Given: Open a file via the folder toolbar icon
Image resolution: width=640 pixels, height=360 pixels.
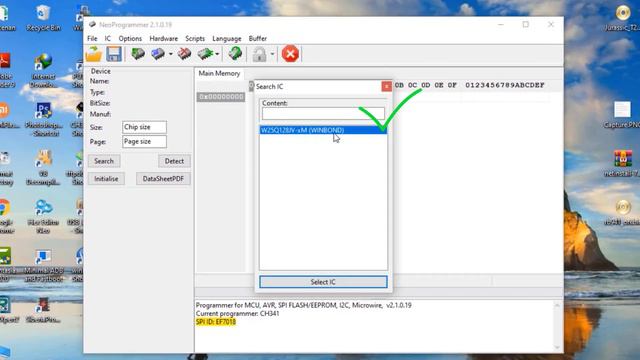Looking at the screenshot, I should click(94, 54).
